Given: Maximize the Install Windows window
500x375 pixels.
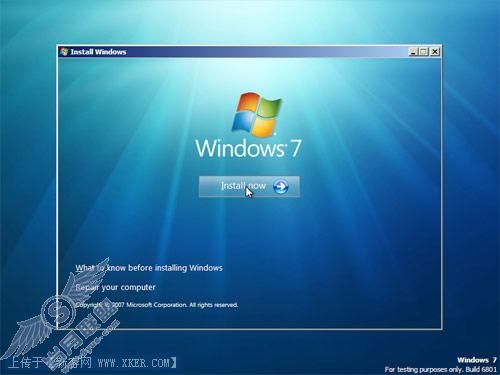Looking at the screenshot, I should point(423,52).
